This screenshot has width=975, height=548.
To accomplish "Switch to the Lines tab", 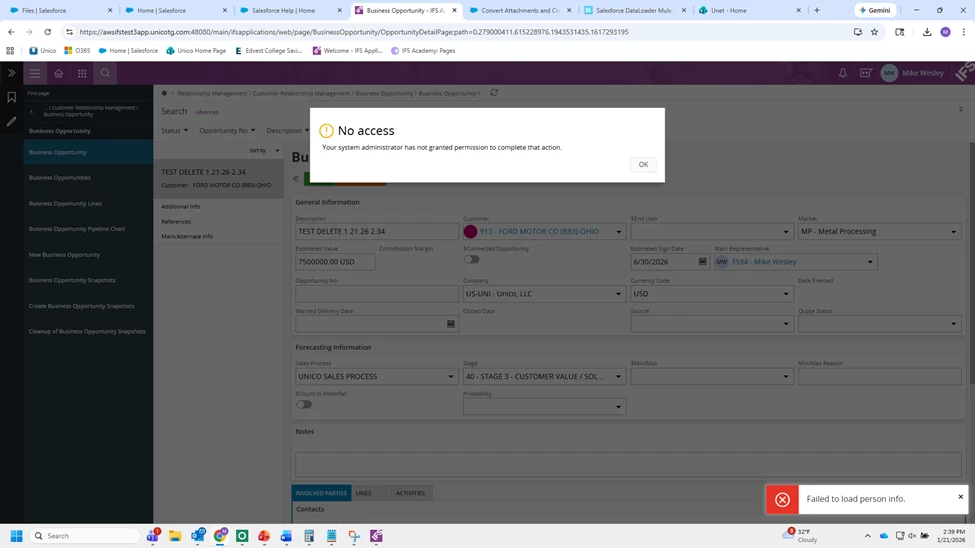I will point(363,493).
